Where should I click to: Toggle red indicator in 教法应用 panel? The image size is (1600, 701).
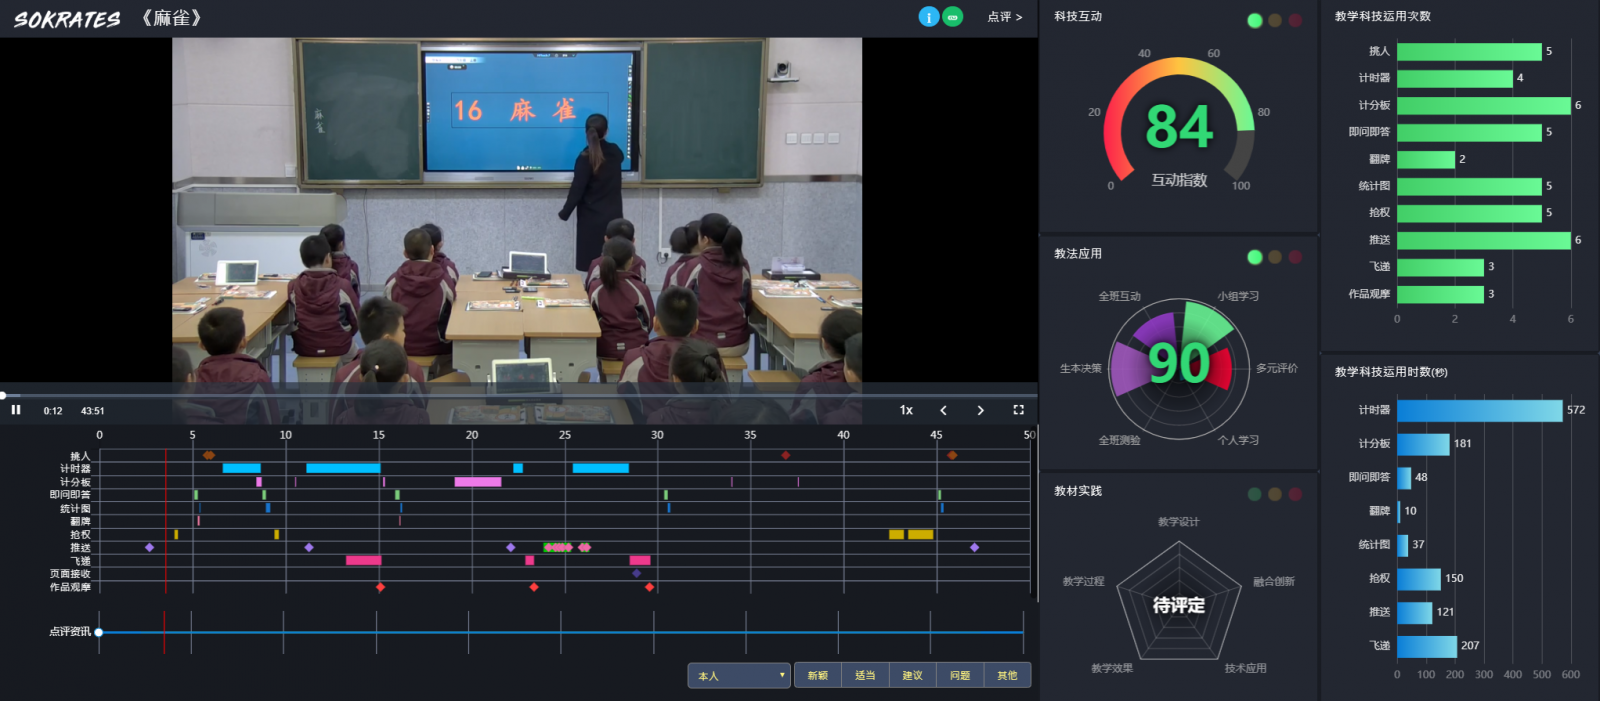coord(1295,257)
